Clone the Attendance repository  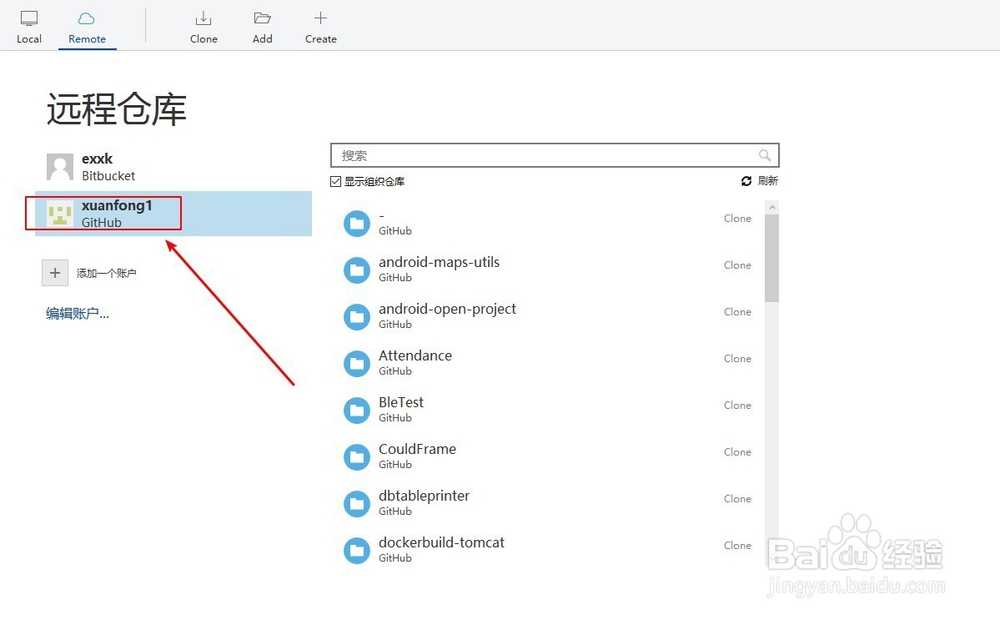click(x=737, y=358)
